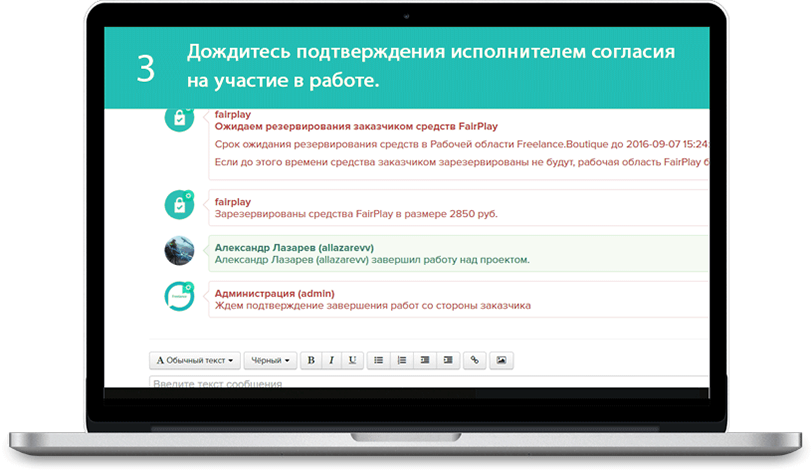
Task: Toggle underline text formatting
Action: [351, 360]
